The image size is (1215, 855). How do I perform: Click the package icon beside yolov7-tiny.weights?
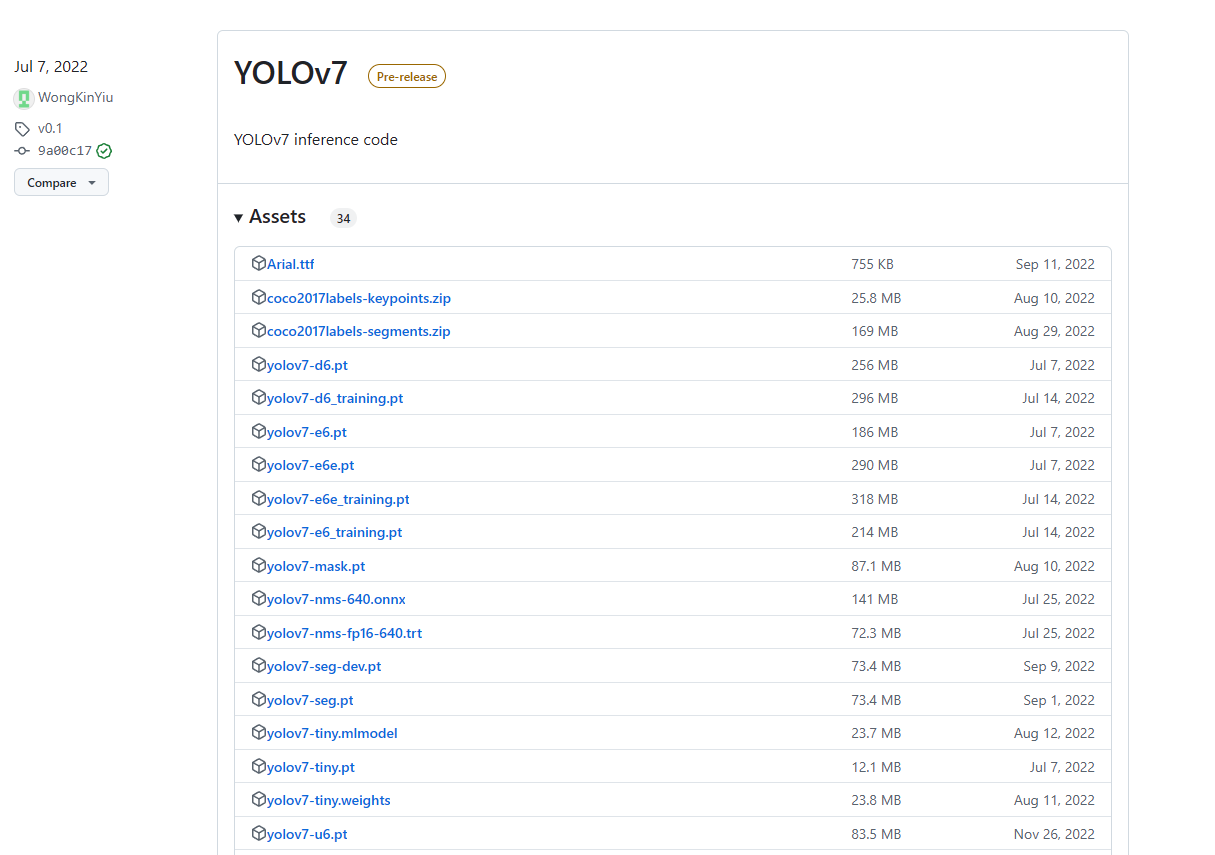click(259, 800)
